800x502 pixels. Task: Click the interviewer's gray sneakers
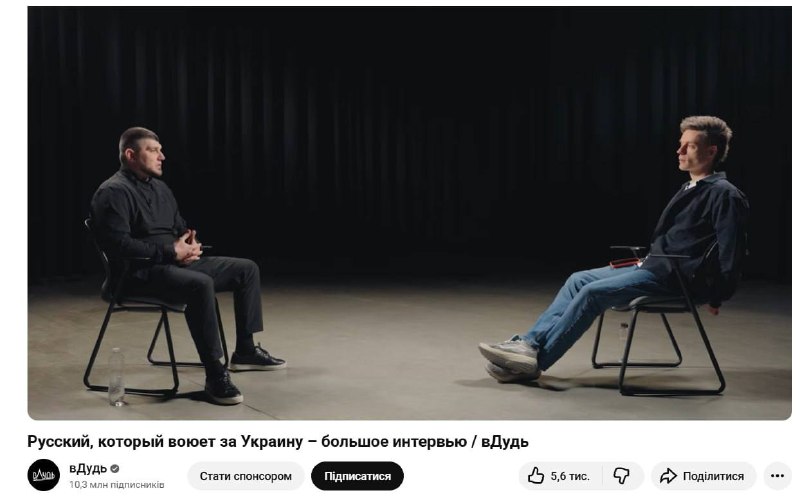coord(509,360)
